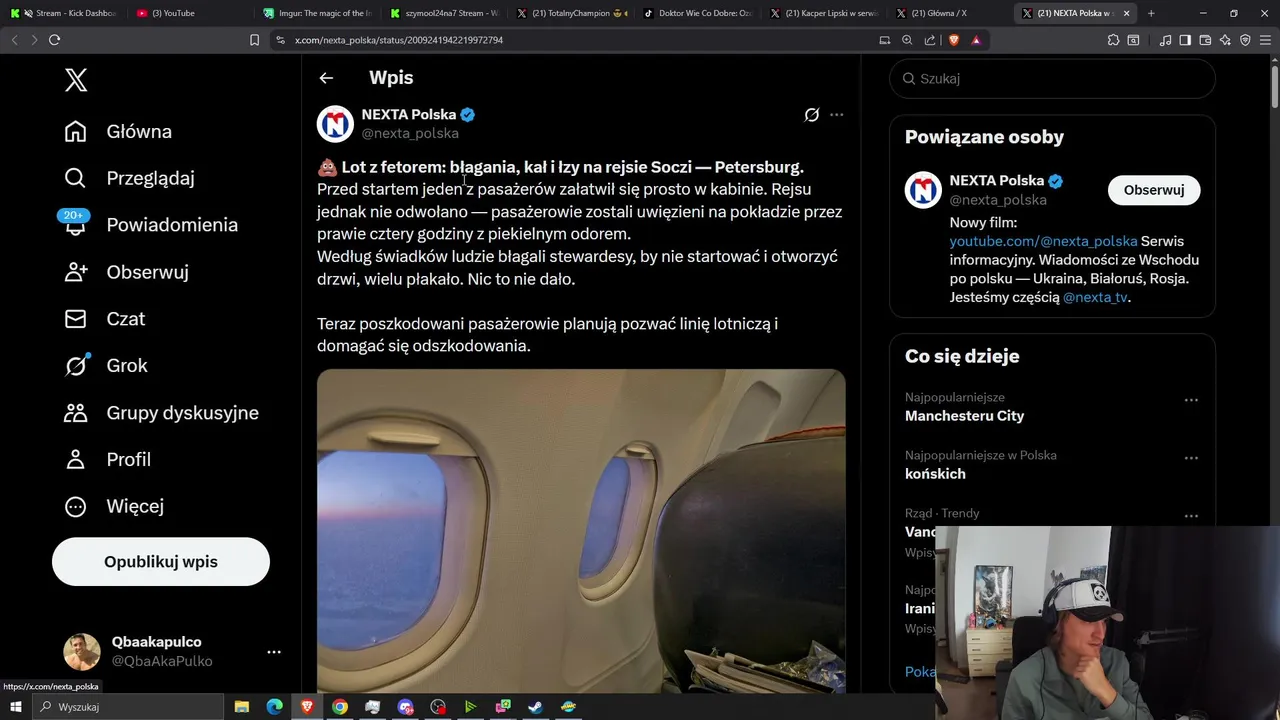This screenshot has width=1280, height=720.
Task: Open the browser extensions puzzle icon
Action: click(1113, 40)
